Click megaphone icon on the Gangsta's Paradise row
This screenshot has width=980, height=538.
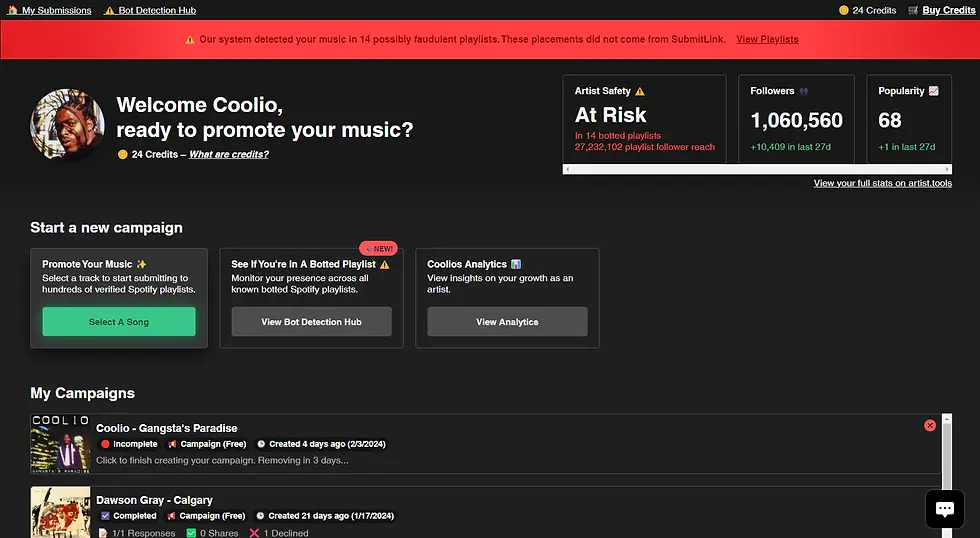coord(172,444)
